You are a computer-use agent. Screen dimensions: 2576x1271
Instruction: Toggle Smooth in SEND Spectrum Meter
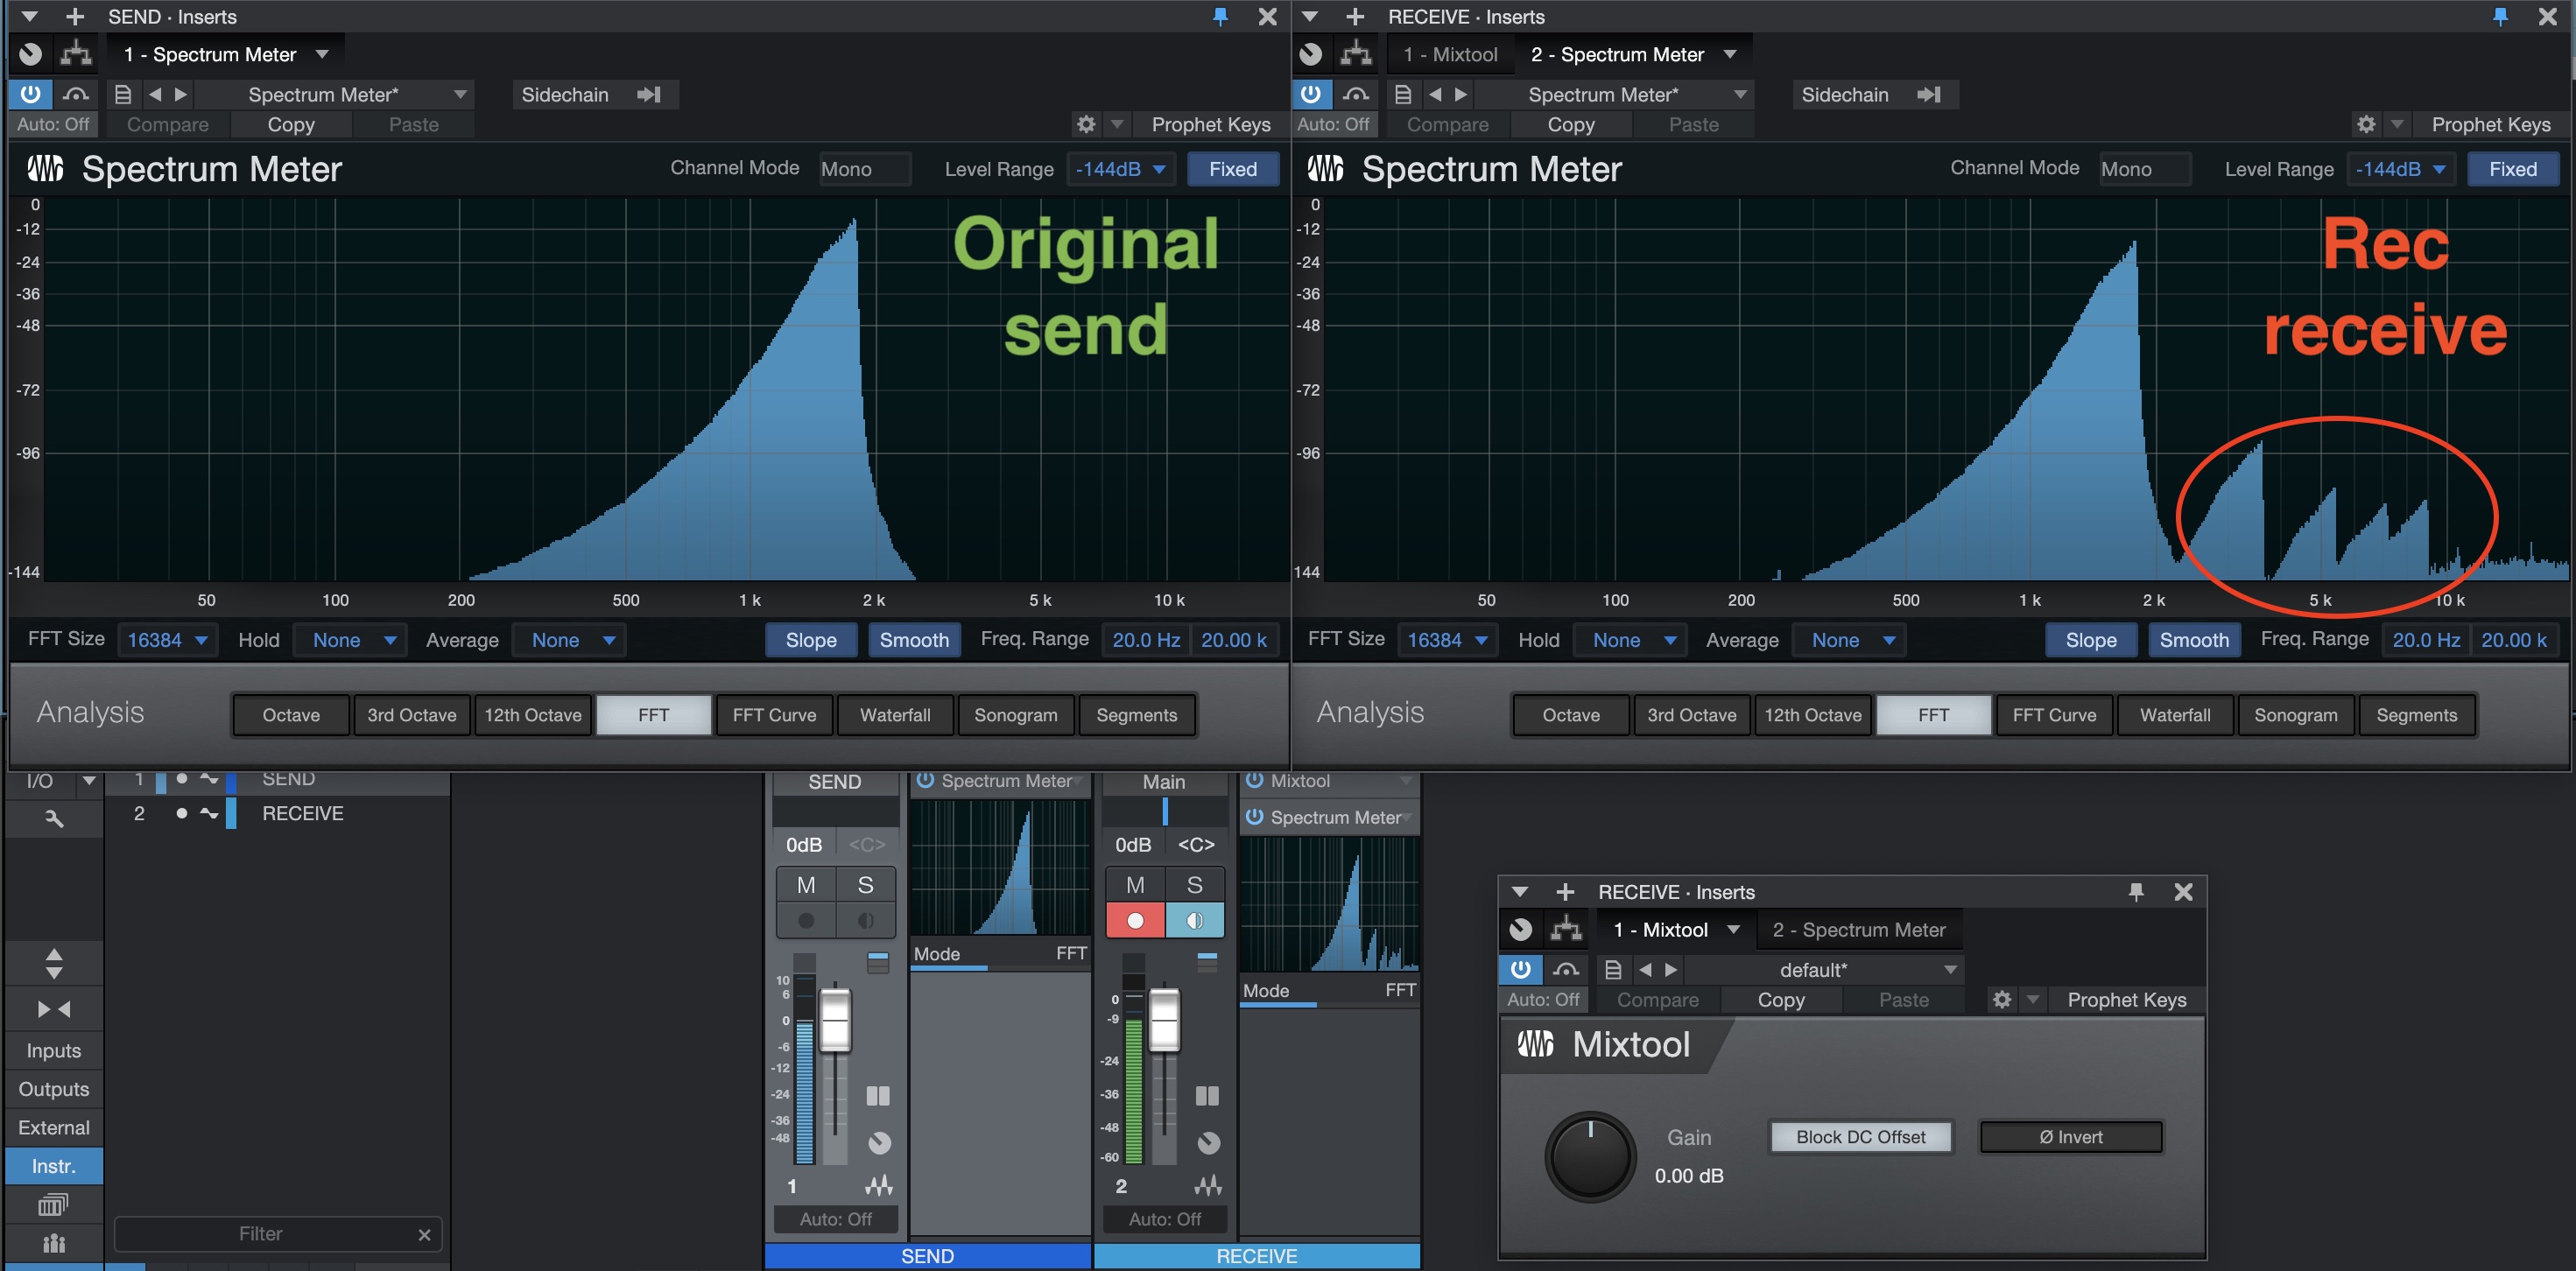914,640
